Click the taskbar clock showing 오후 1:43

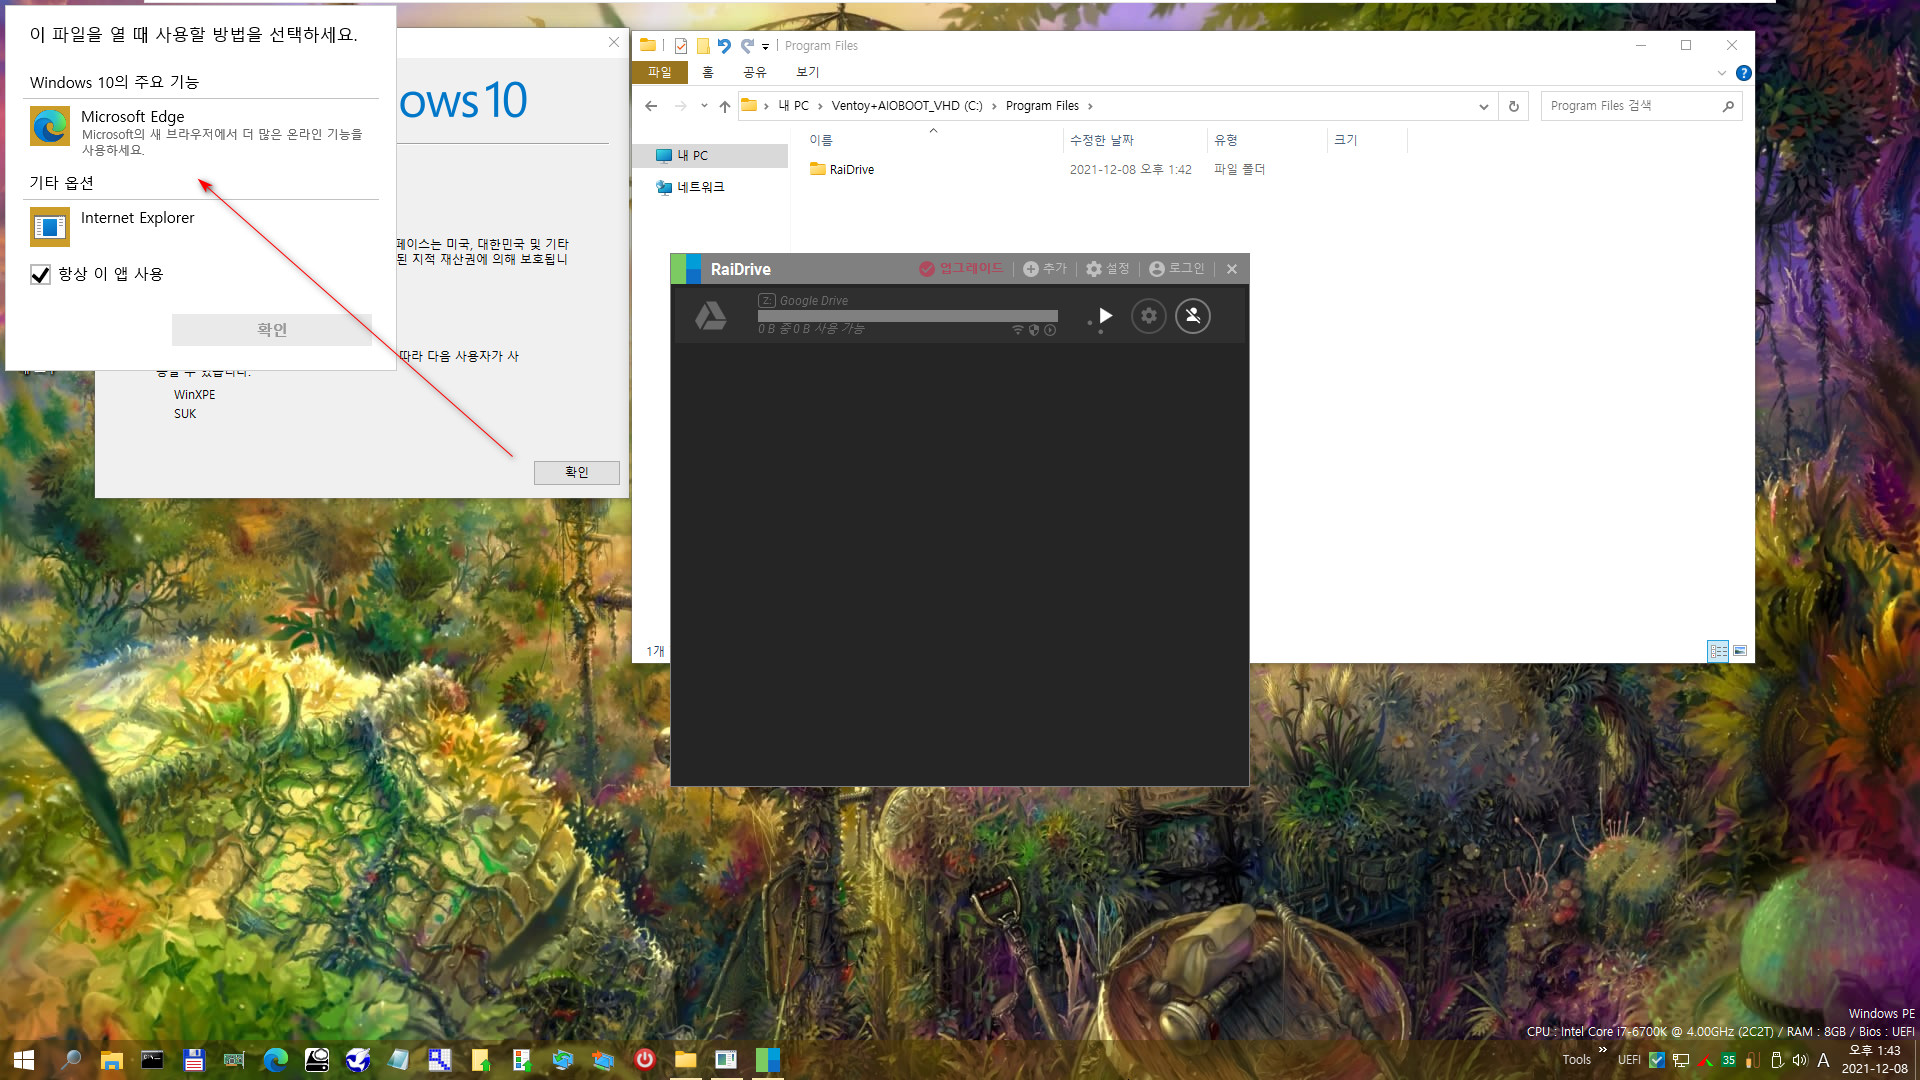1874,1060
